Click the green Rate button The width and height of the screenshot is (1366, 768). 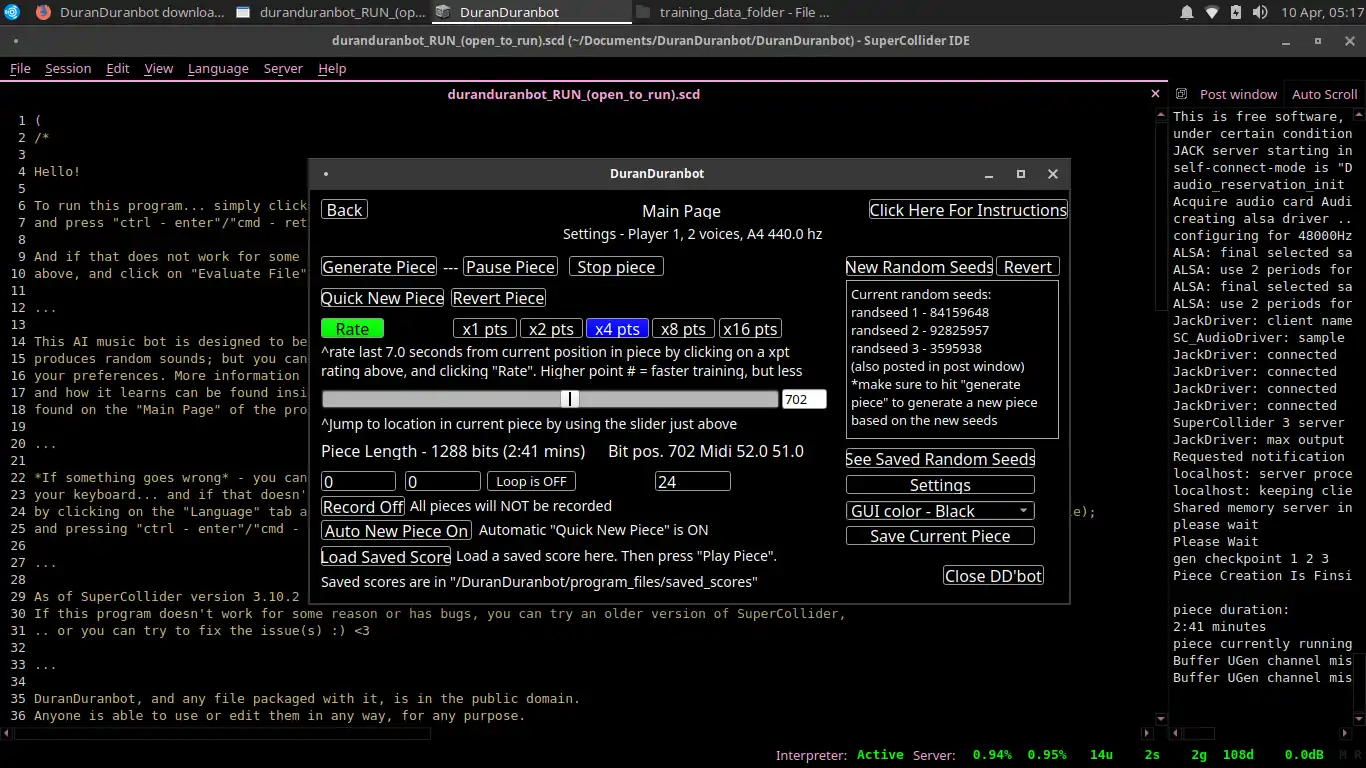click(352, 329)
